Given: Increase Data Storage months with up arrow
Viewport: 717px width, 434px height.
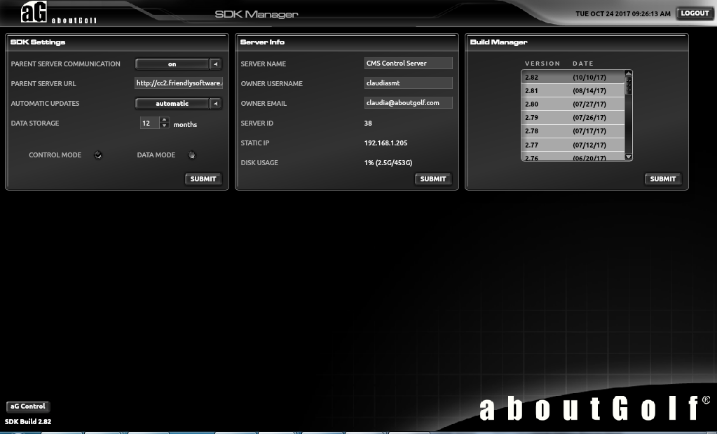Looking at the screenshot, I should pyautogui.click(x=165, y=120).
